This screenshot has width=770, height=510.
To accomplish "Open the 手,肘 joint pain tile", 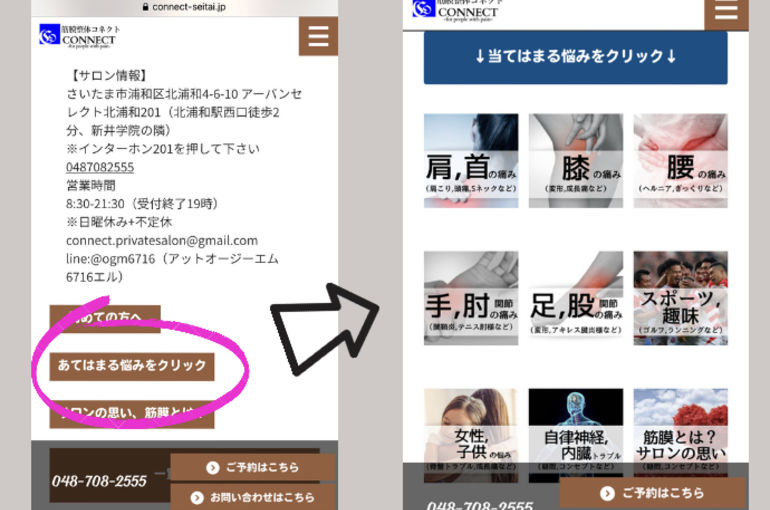I will coord(471,297).
